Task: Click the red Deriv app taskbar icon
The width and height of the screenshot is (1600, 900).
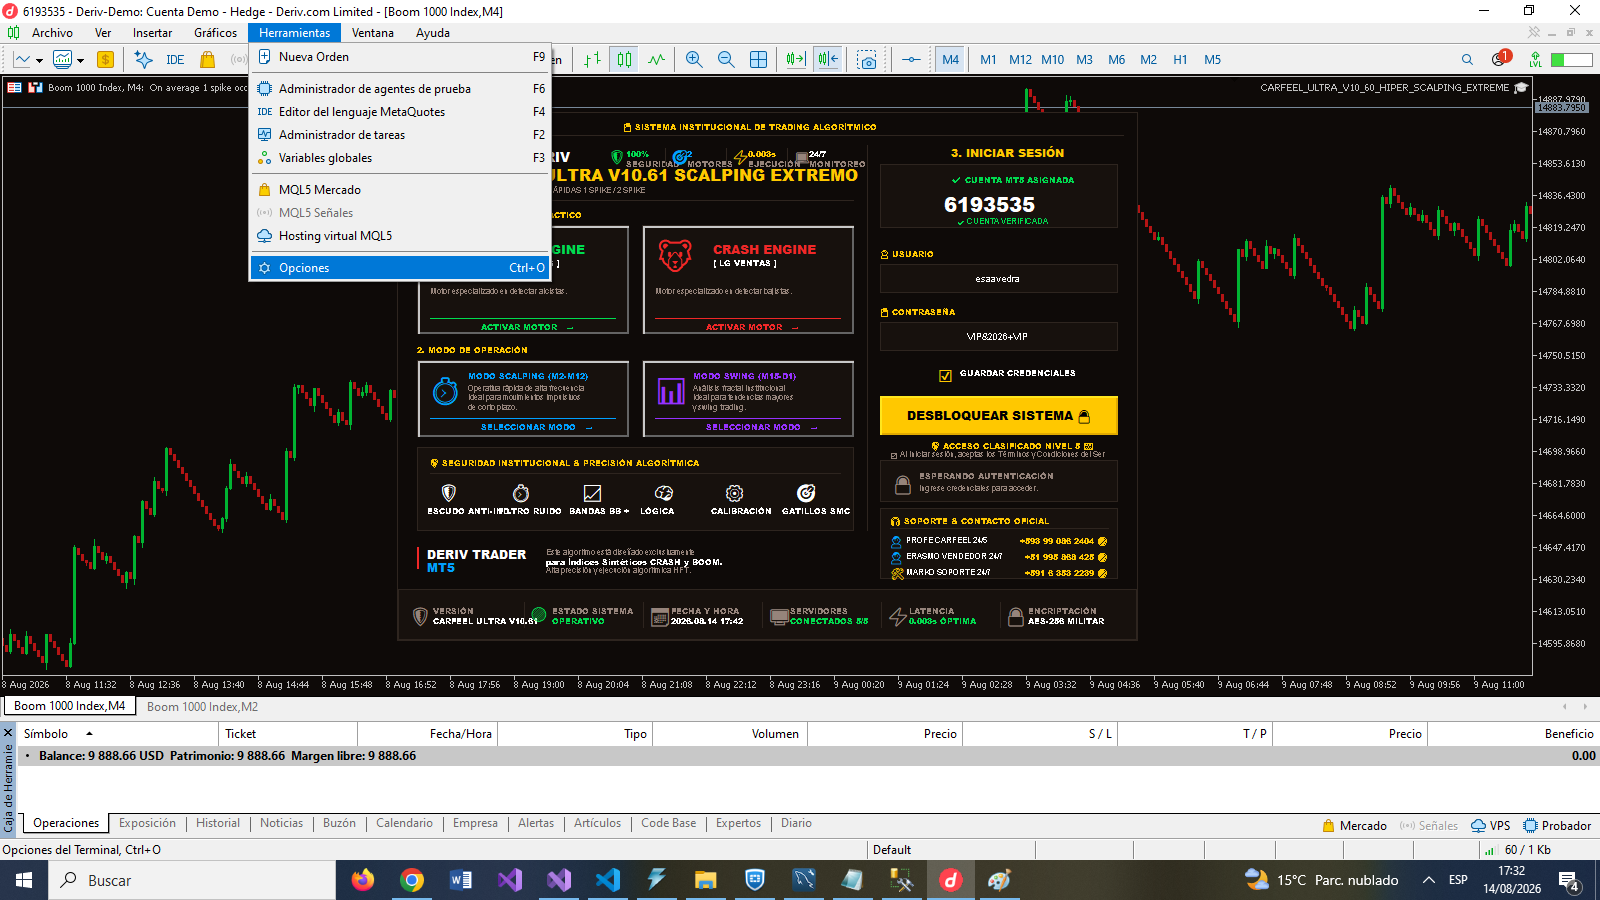Action: coord(950,880)
